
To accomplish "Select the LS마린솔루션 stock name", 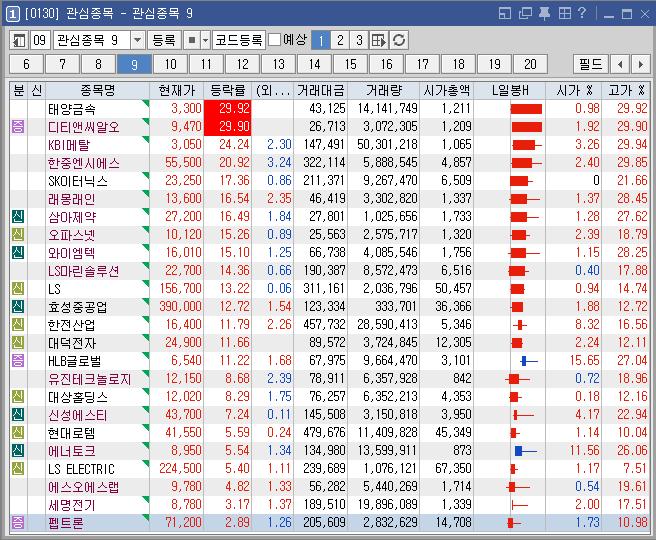I will 83,271.
